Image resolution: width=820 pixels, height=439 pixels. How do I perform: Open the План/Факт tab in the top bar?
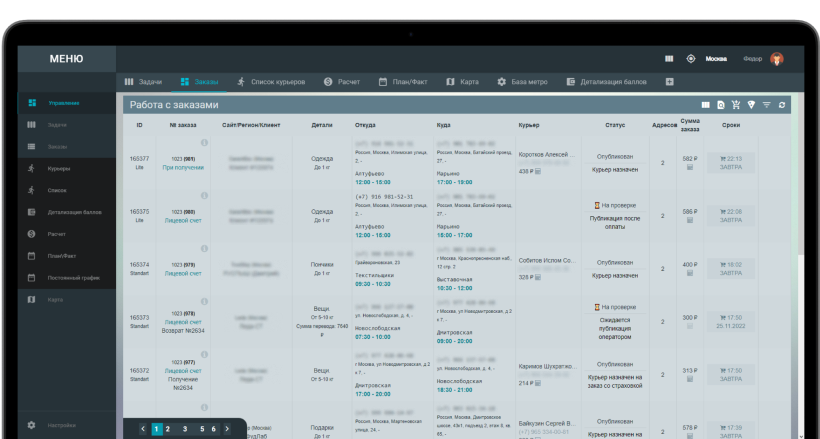point(403,82)
